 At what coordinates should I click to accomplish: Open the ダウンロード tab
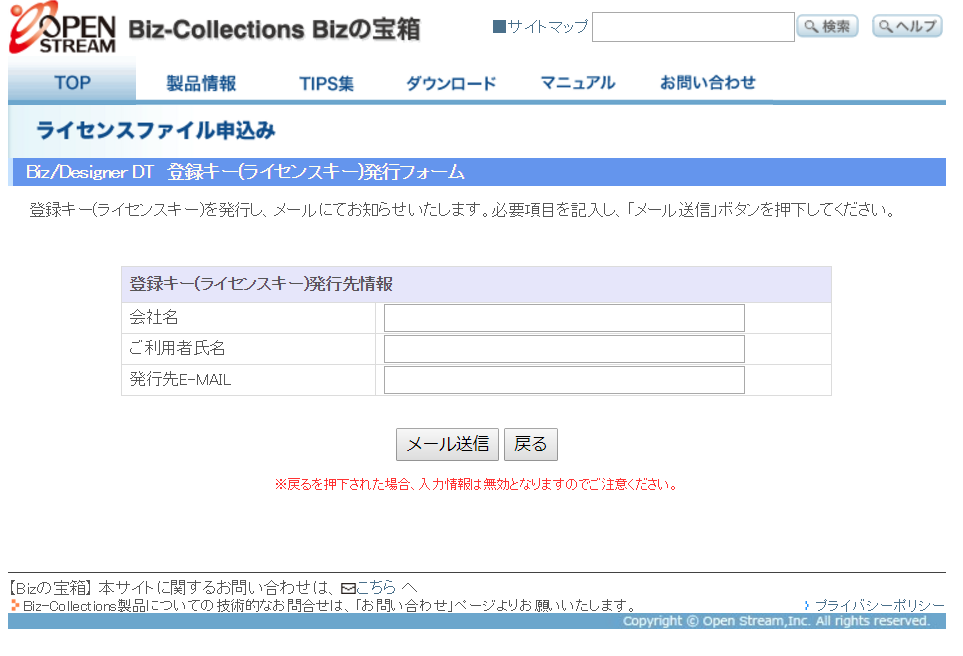(x=451, y=83)
